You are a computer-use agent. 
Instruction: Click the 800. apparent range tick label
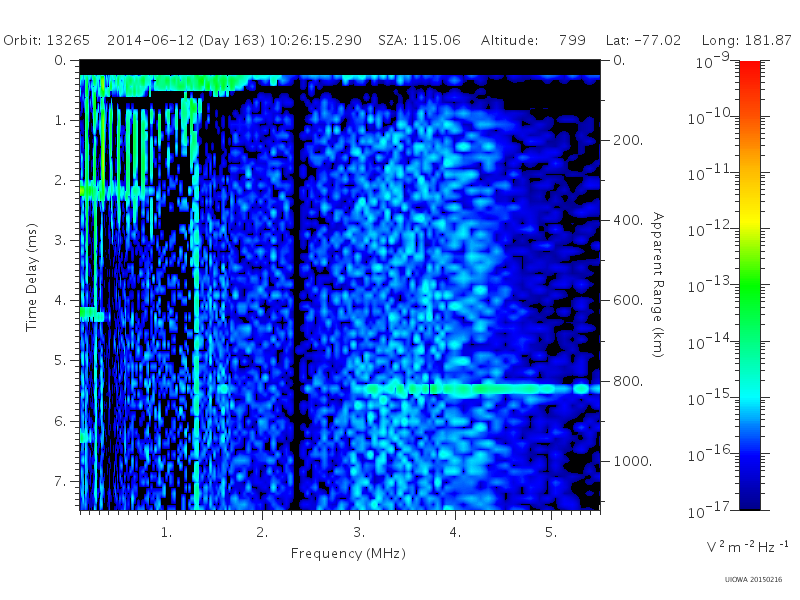628,381
